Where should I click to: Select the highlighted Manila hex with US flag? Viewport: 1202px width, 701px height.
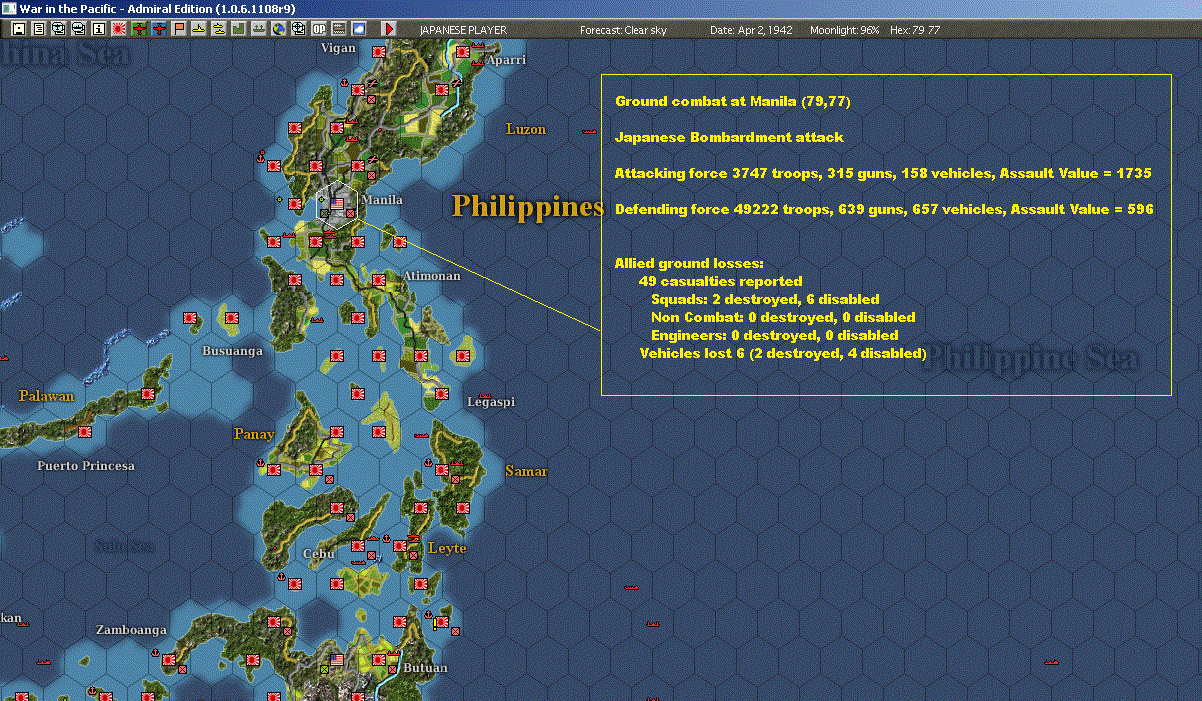[x=337, y=205]
